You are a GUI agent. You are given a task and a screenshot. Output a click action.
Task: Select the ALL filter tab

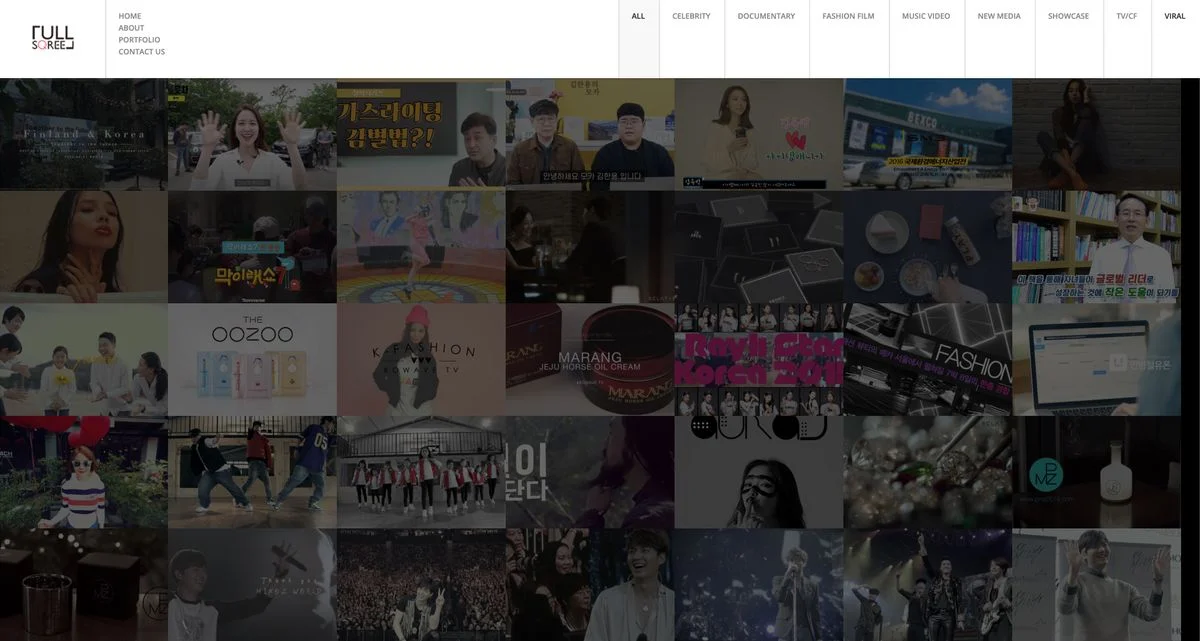point(638,16)
